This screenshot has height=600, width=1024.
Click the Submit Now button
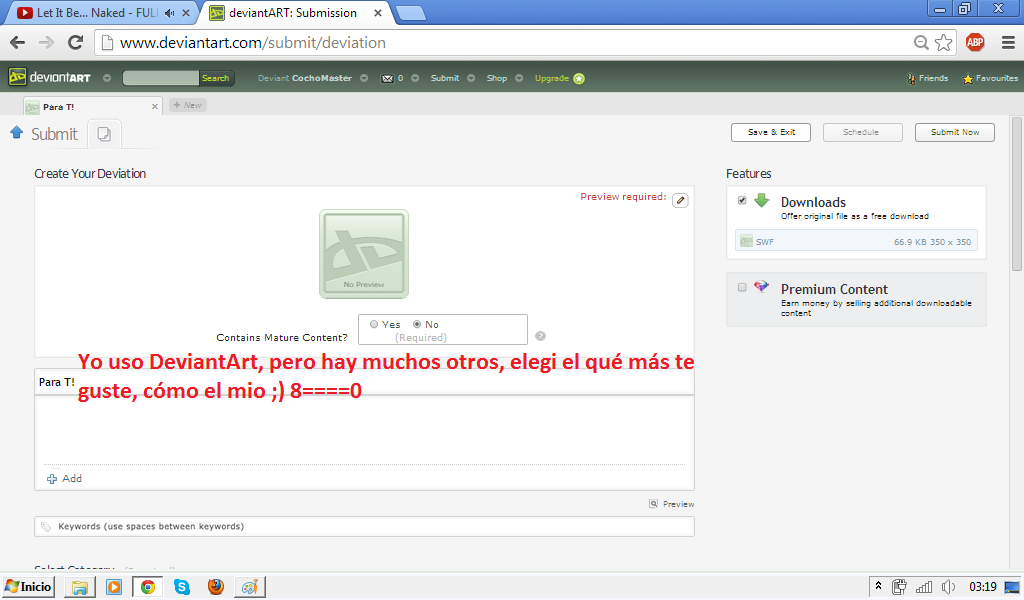[955, 133]
